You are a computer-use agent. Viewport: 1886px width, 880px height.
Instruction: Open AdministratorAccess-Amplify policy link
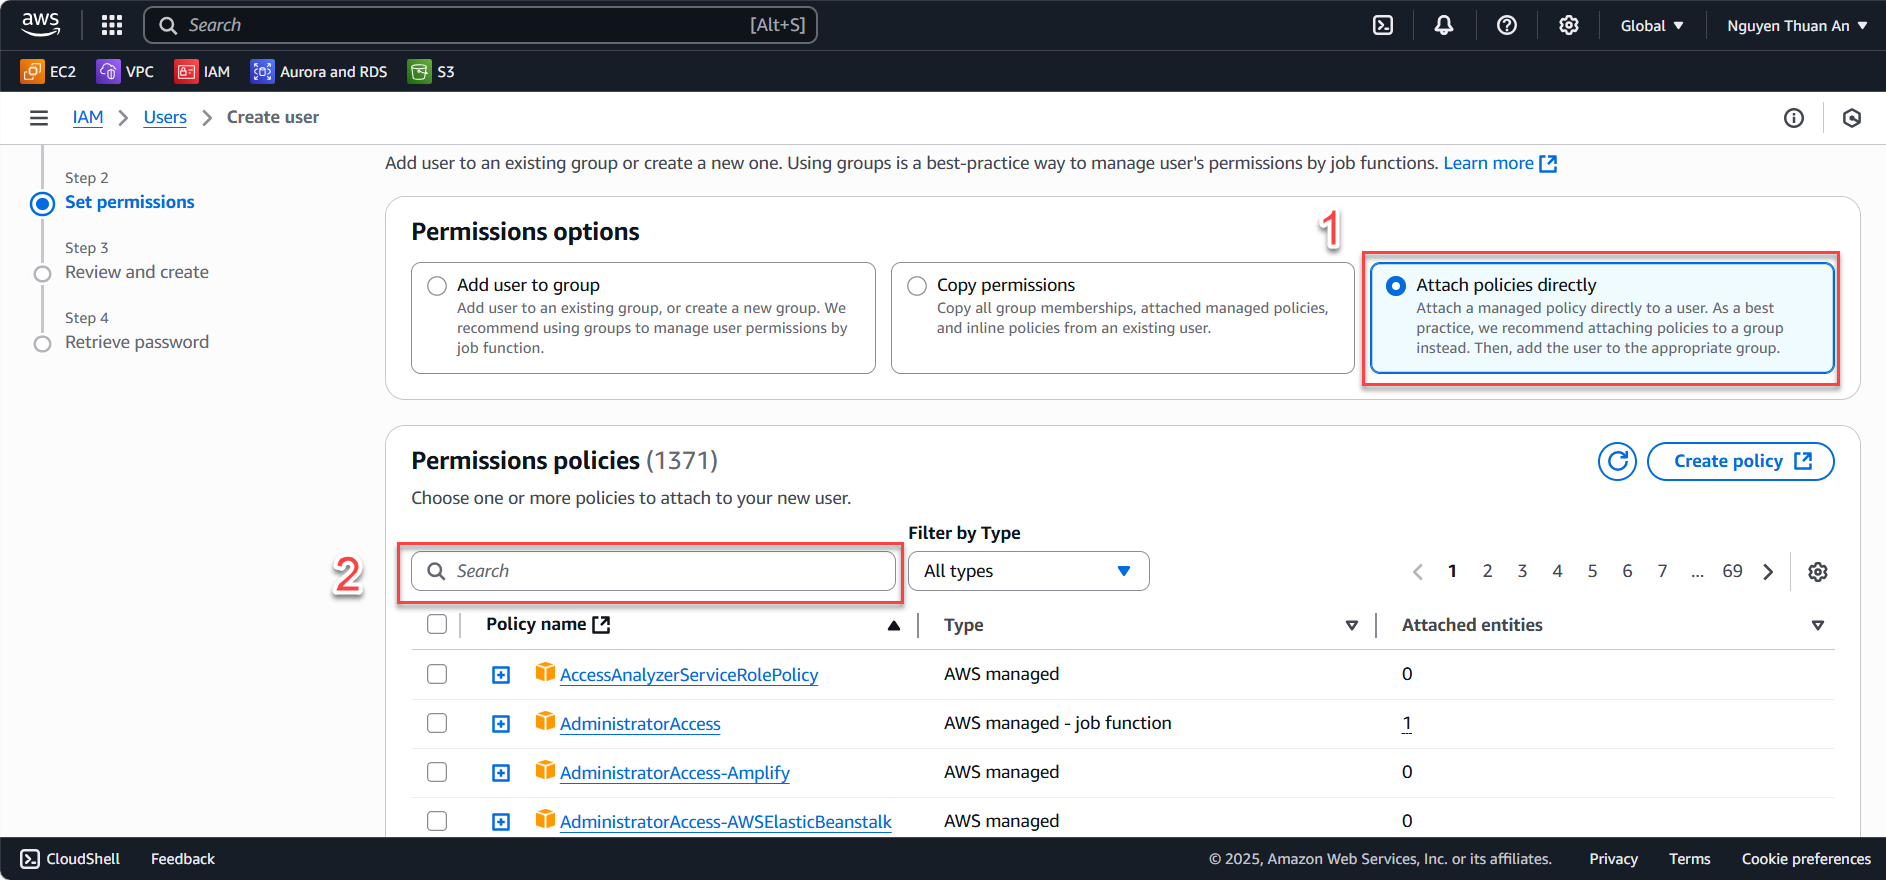click(x=675, y=773)
